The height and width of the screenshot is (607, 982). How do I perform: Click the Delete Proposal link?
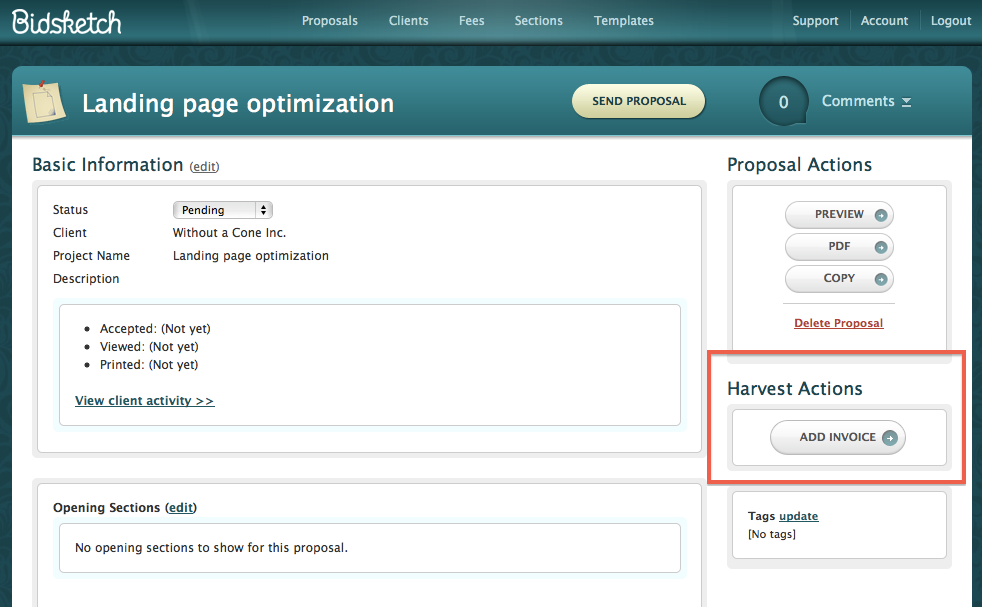pyautogui.click(x=839, y=323)
